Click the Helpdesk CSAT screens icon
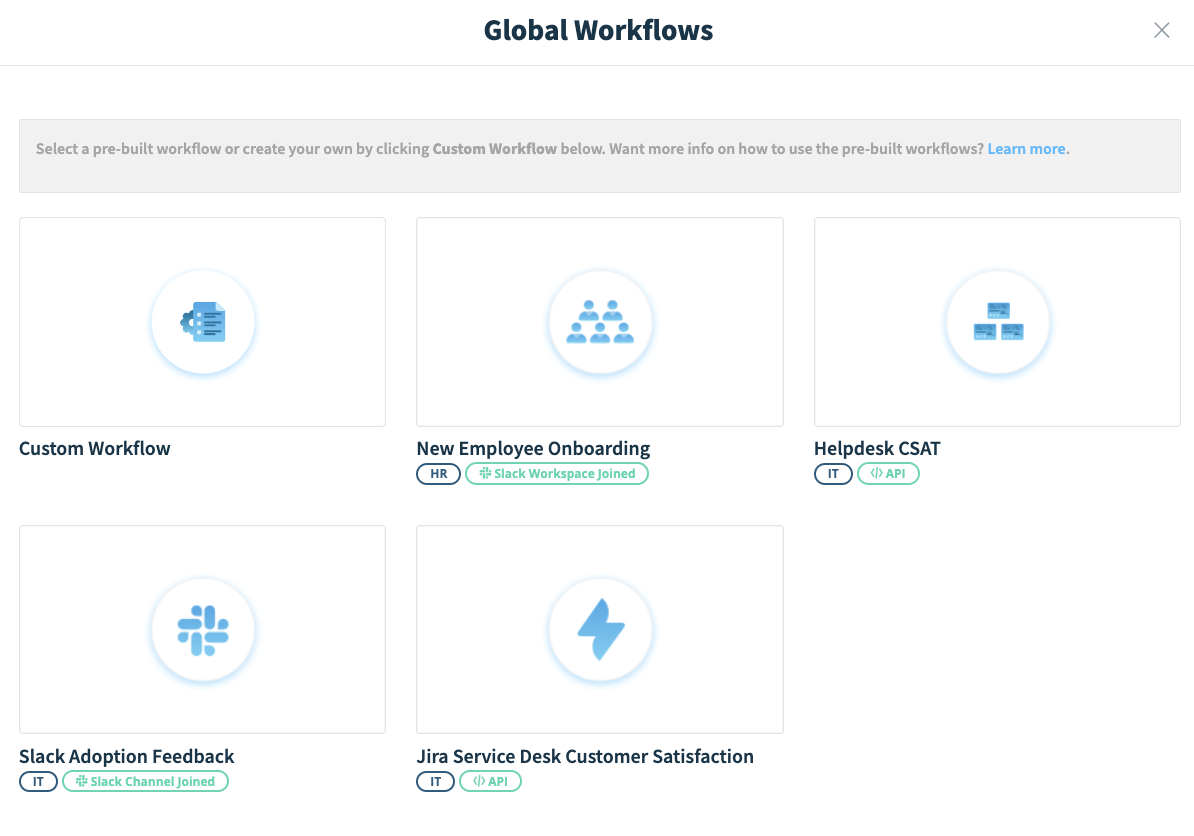 tap(998, 321)
